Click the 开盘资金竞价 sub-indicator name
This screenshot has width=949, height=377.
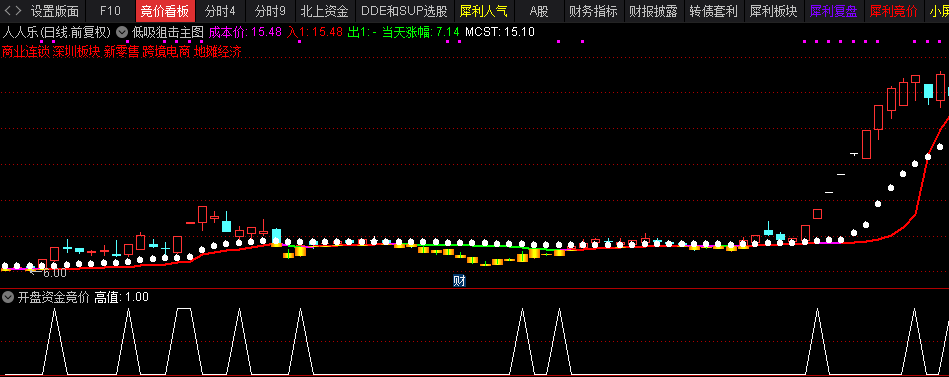pos(53,297)
